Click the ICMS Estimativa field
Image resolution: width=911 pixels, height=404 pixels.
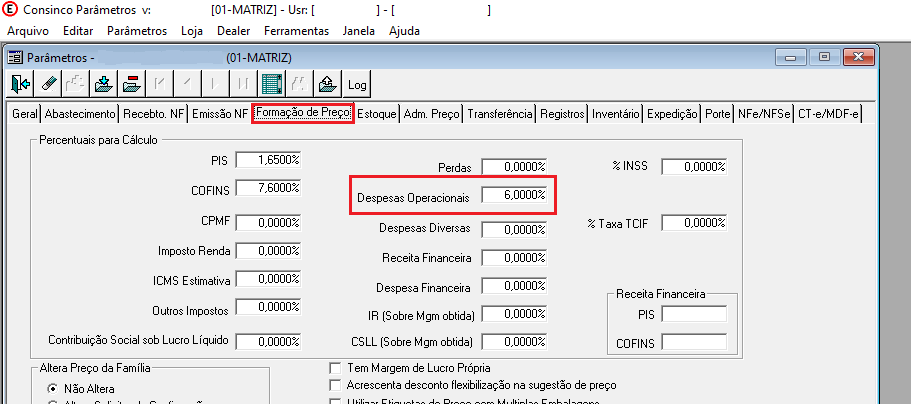pos(268,280)
